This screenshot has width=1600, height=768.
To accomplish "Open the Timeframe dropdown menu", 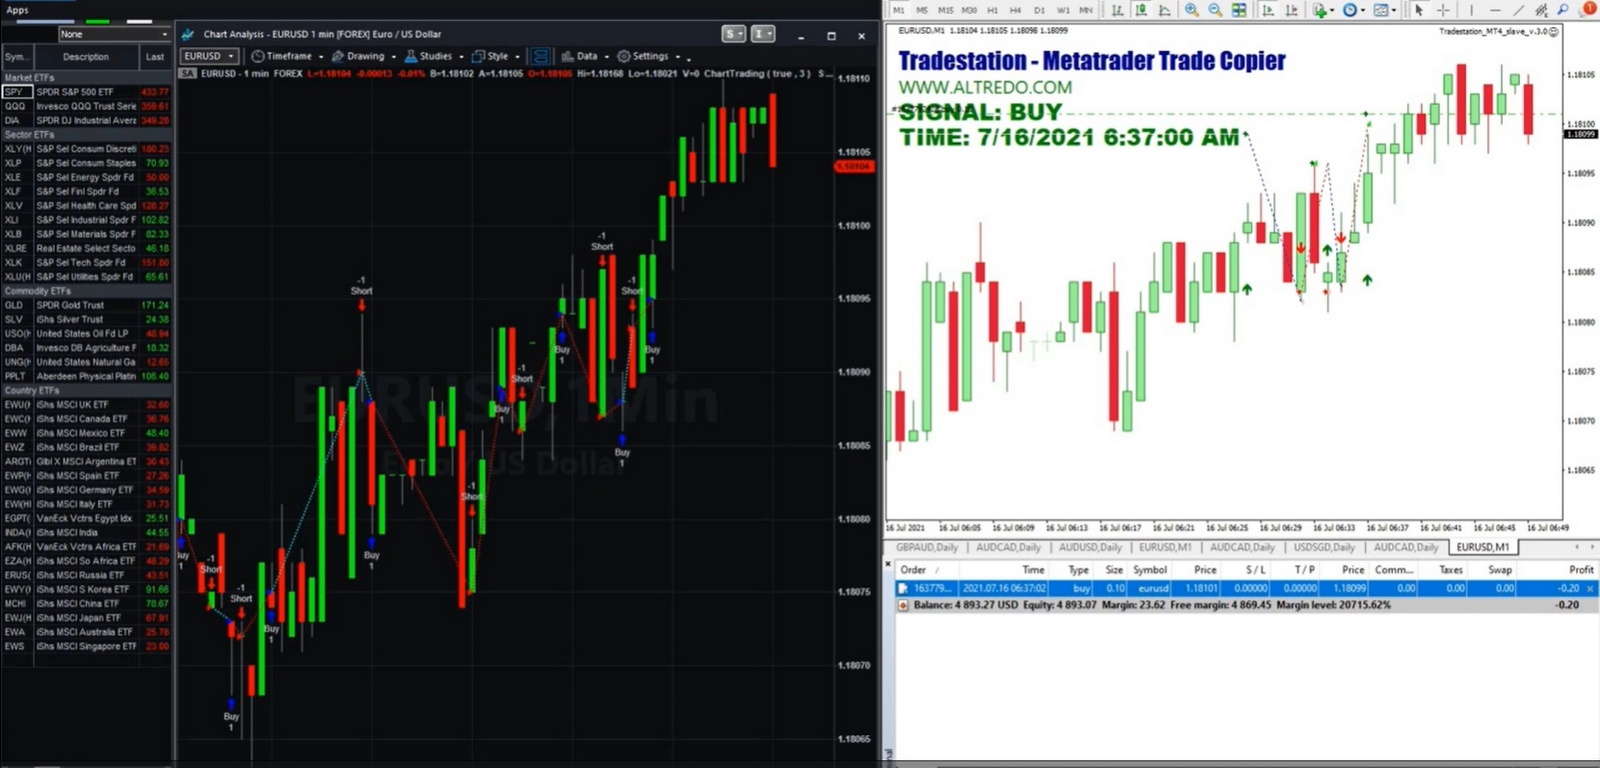I will 287,56.
